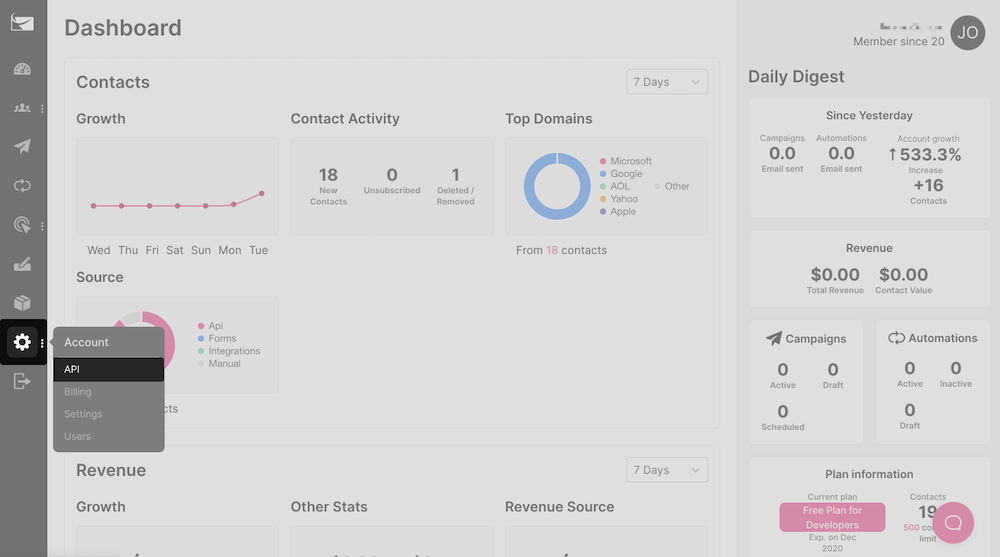Click the JO user avatar

pyautogui.click(x=967, y=32)
